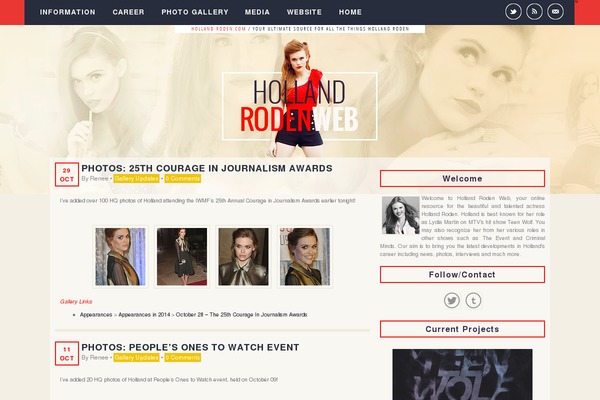Viewport: 600px width, 400px height.
Task: Click author name Renee on the 11 Oct post
Action: (x=99, y=358)
